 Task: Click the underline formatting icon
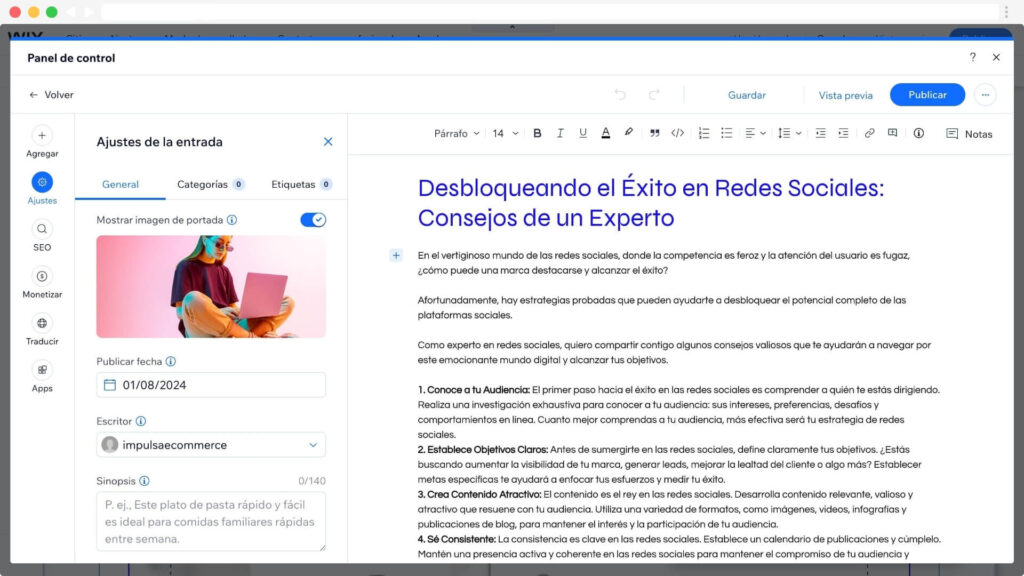click(x=583, y=133)
